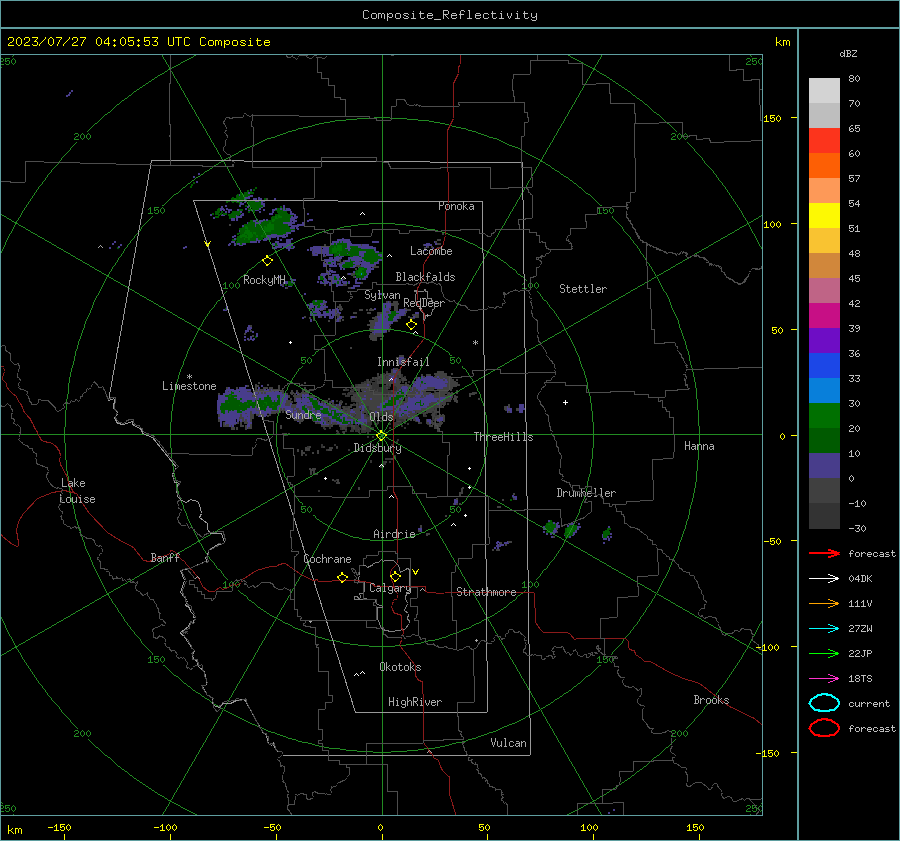
Task: Click the Calgary city label
Action: 390,588
